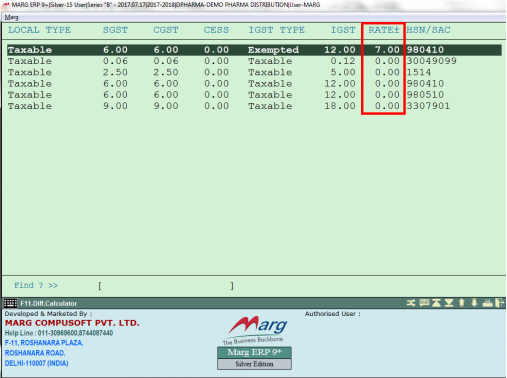
Task: Click the down arrow icon in status bar
Action: click(474, 303)
